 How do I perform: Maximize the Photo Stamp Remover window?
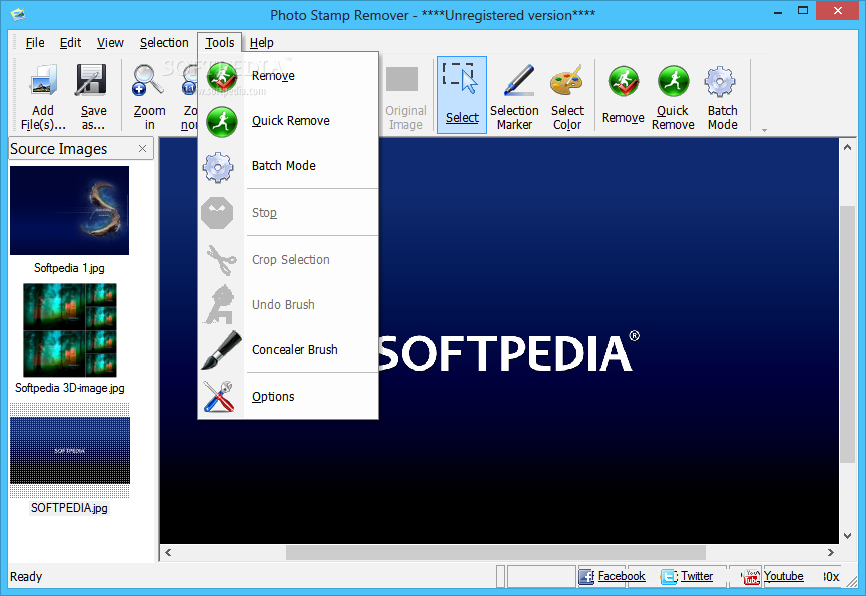(x=803, y=10)
